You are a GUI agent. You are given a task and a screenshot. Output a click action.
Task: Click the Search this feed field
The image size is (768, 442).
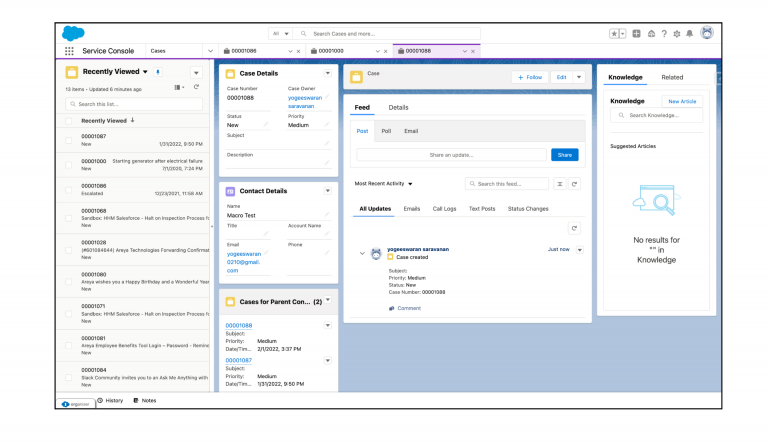tap(507, 184)
